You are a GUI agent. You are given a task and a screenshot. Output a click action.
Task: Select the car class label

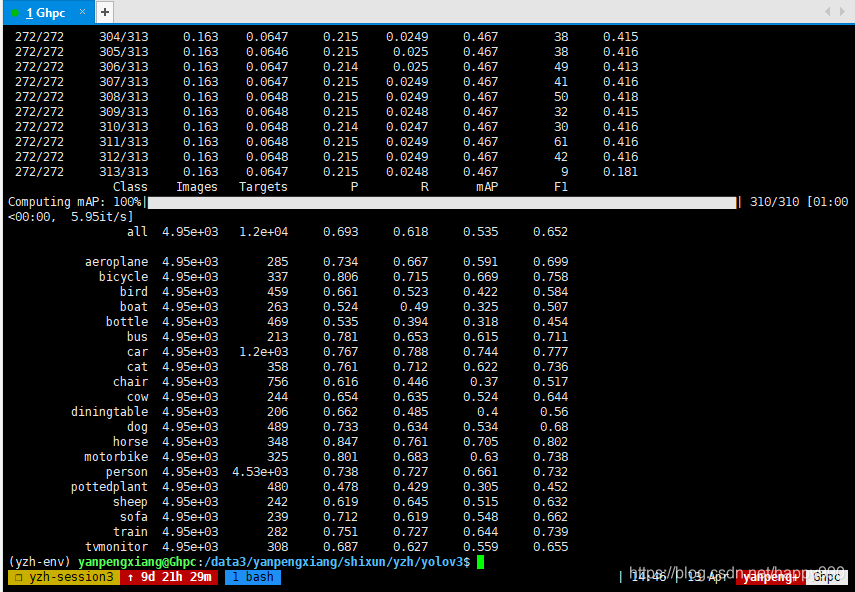137,352
